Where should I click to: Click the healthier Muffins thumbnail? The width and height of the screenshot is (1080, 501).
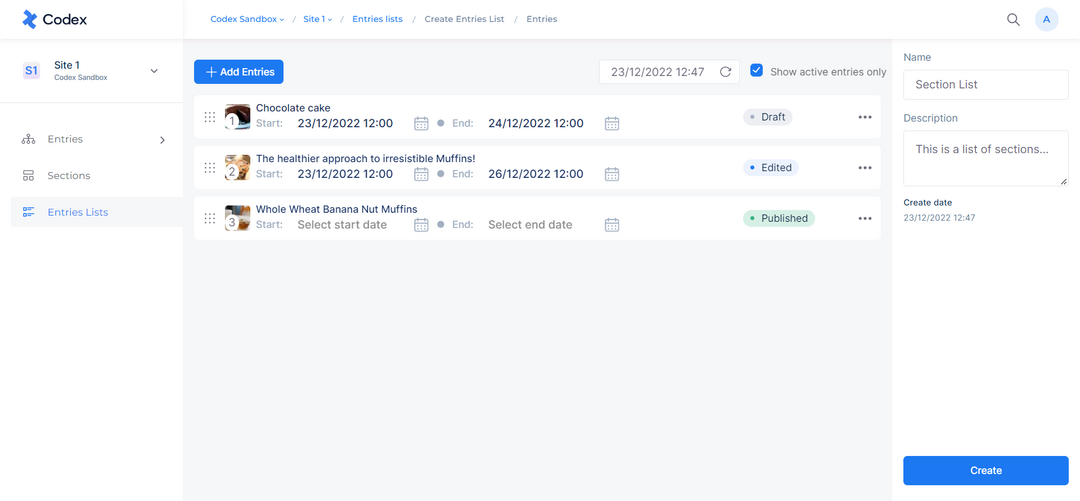[x=238, y=167]
